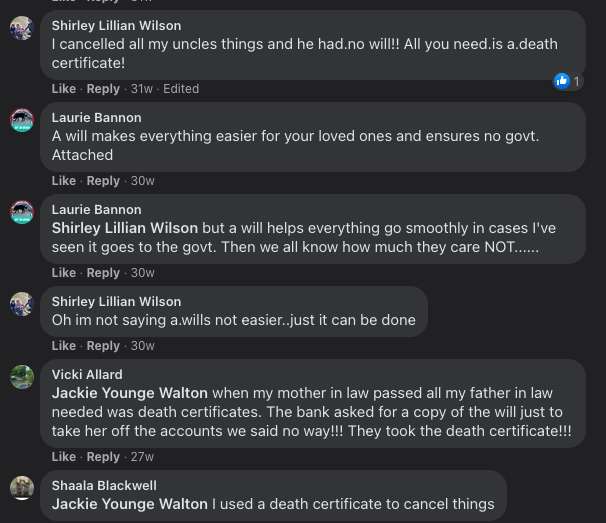Like Shirley's death certificate comment
Image resolution: width=606 pixels, height=523 pixels.
(x=64, y=89)
